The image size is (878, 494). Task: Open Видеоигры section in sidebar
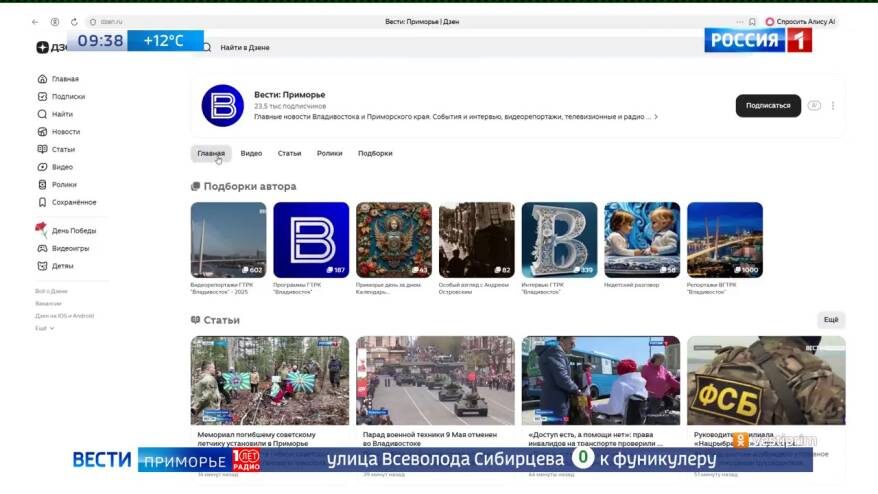point(63,248)
